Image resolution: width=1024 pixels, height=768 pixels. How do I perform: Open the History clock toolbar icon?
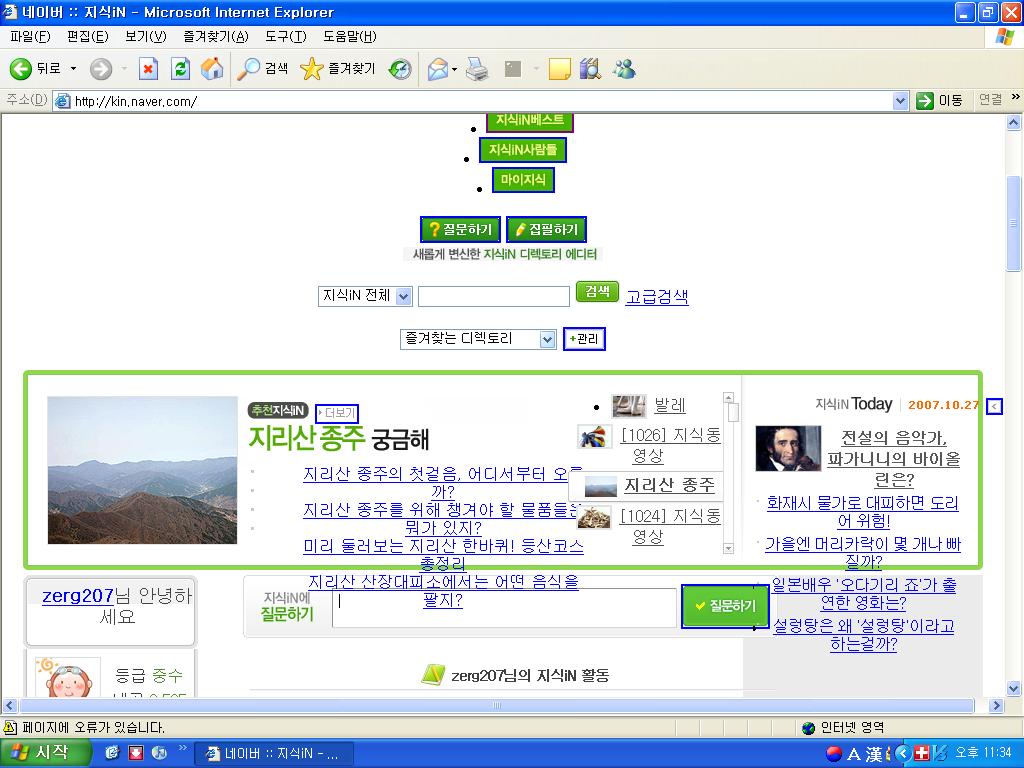coord(400,69)
